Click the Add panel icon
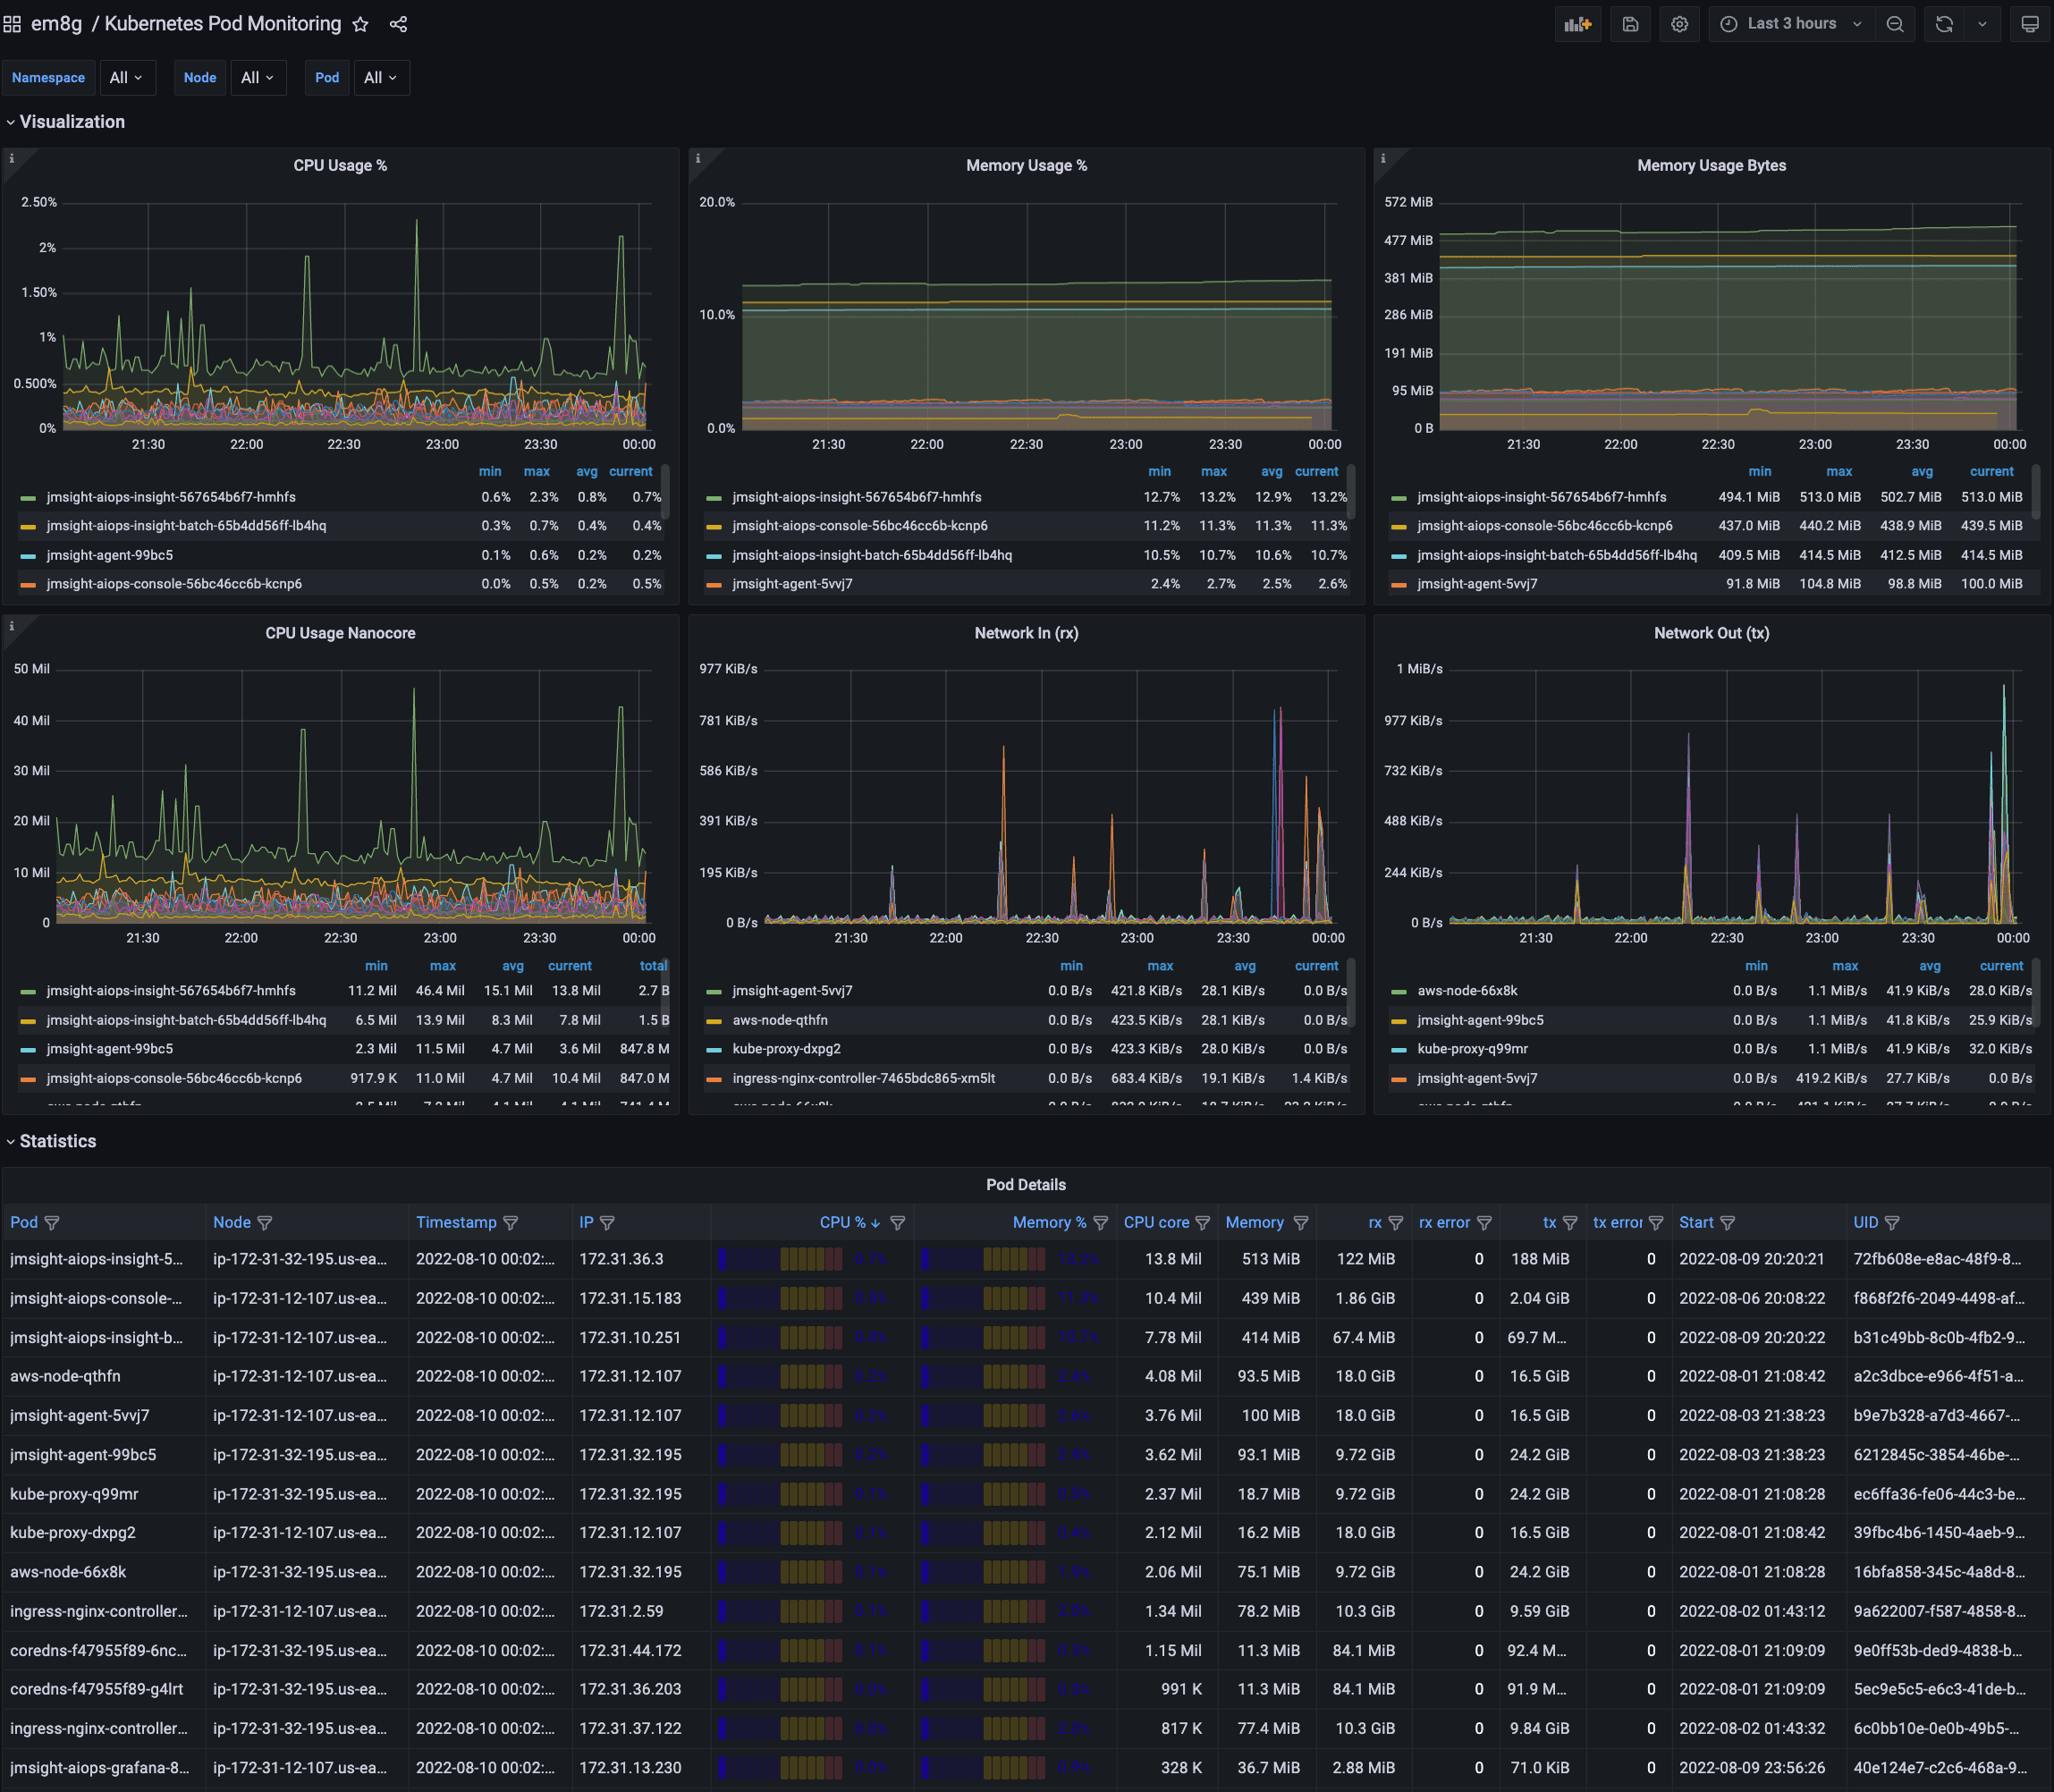Image resolution: width=2054 pixels, height=1792 pixels. pyautogui.click(x=1578, y=24)
